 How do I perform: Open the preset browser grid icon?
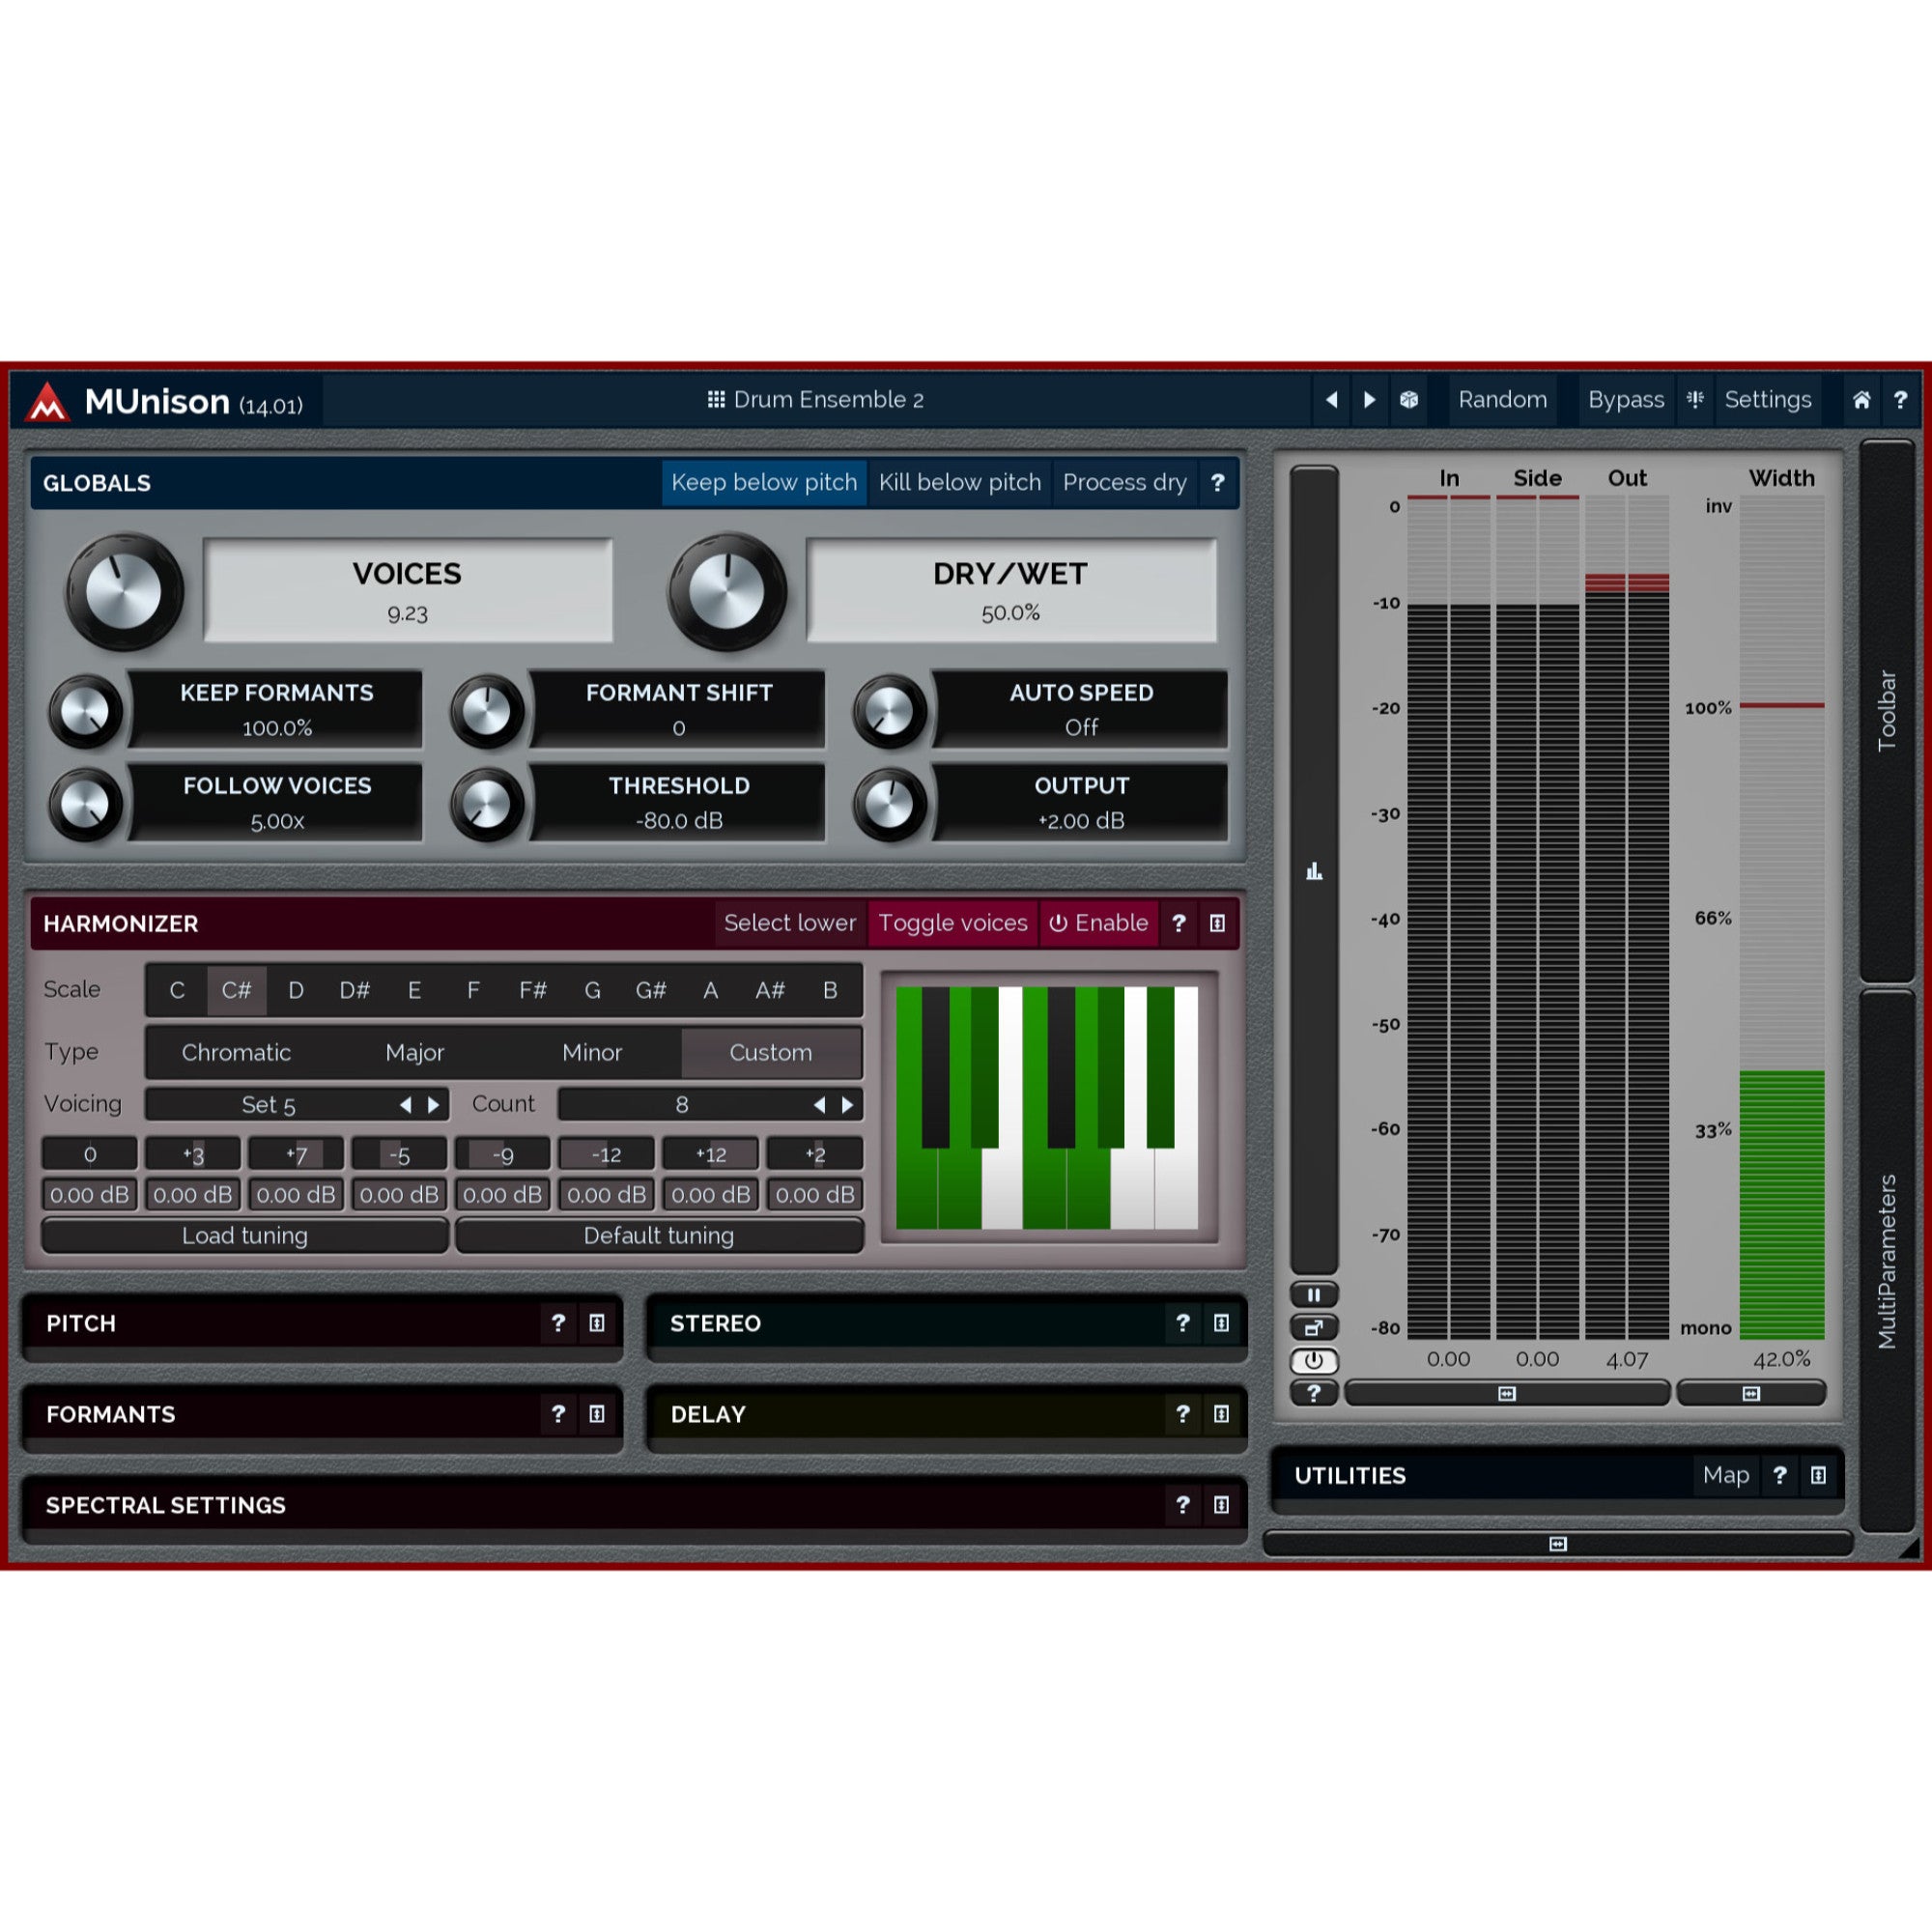[x=716, y=400]
